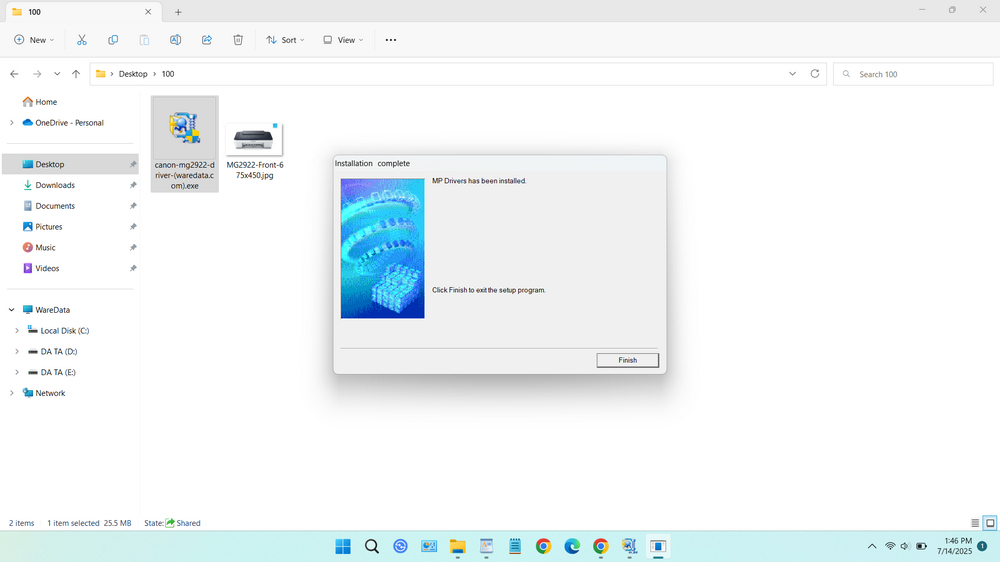Open the volume speaker tray icon
The height and width of the screenshot is (562, 1000).
click(x=905, y=546)
